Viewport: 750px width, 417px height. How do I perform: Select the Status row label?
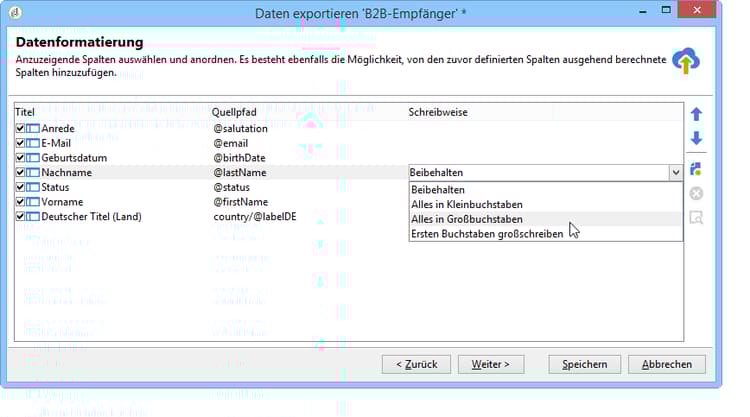55,187
